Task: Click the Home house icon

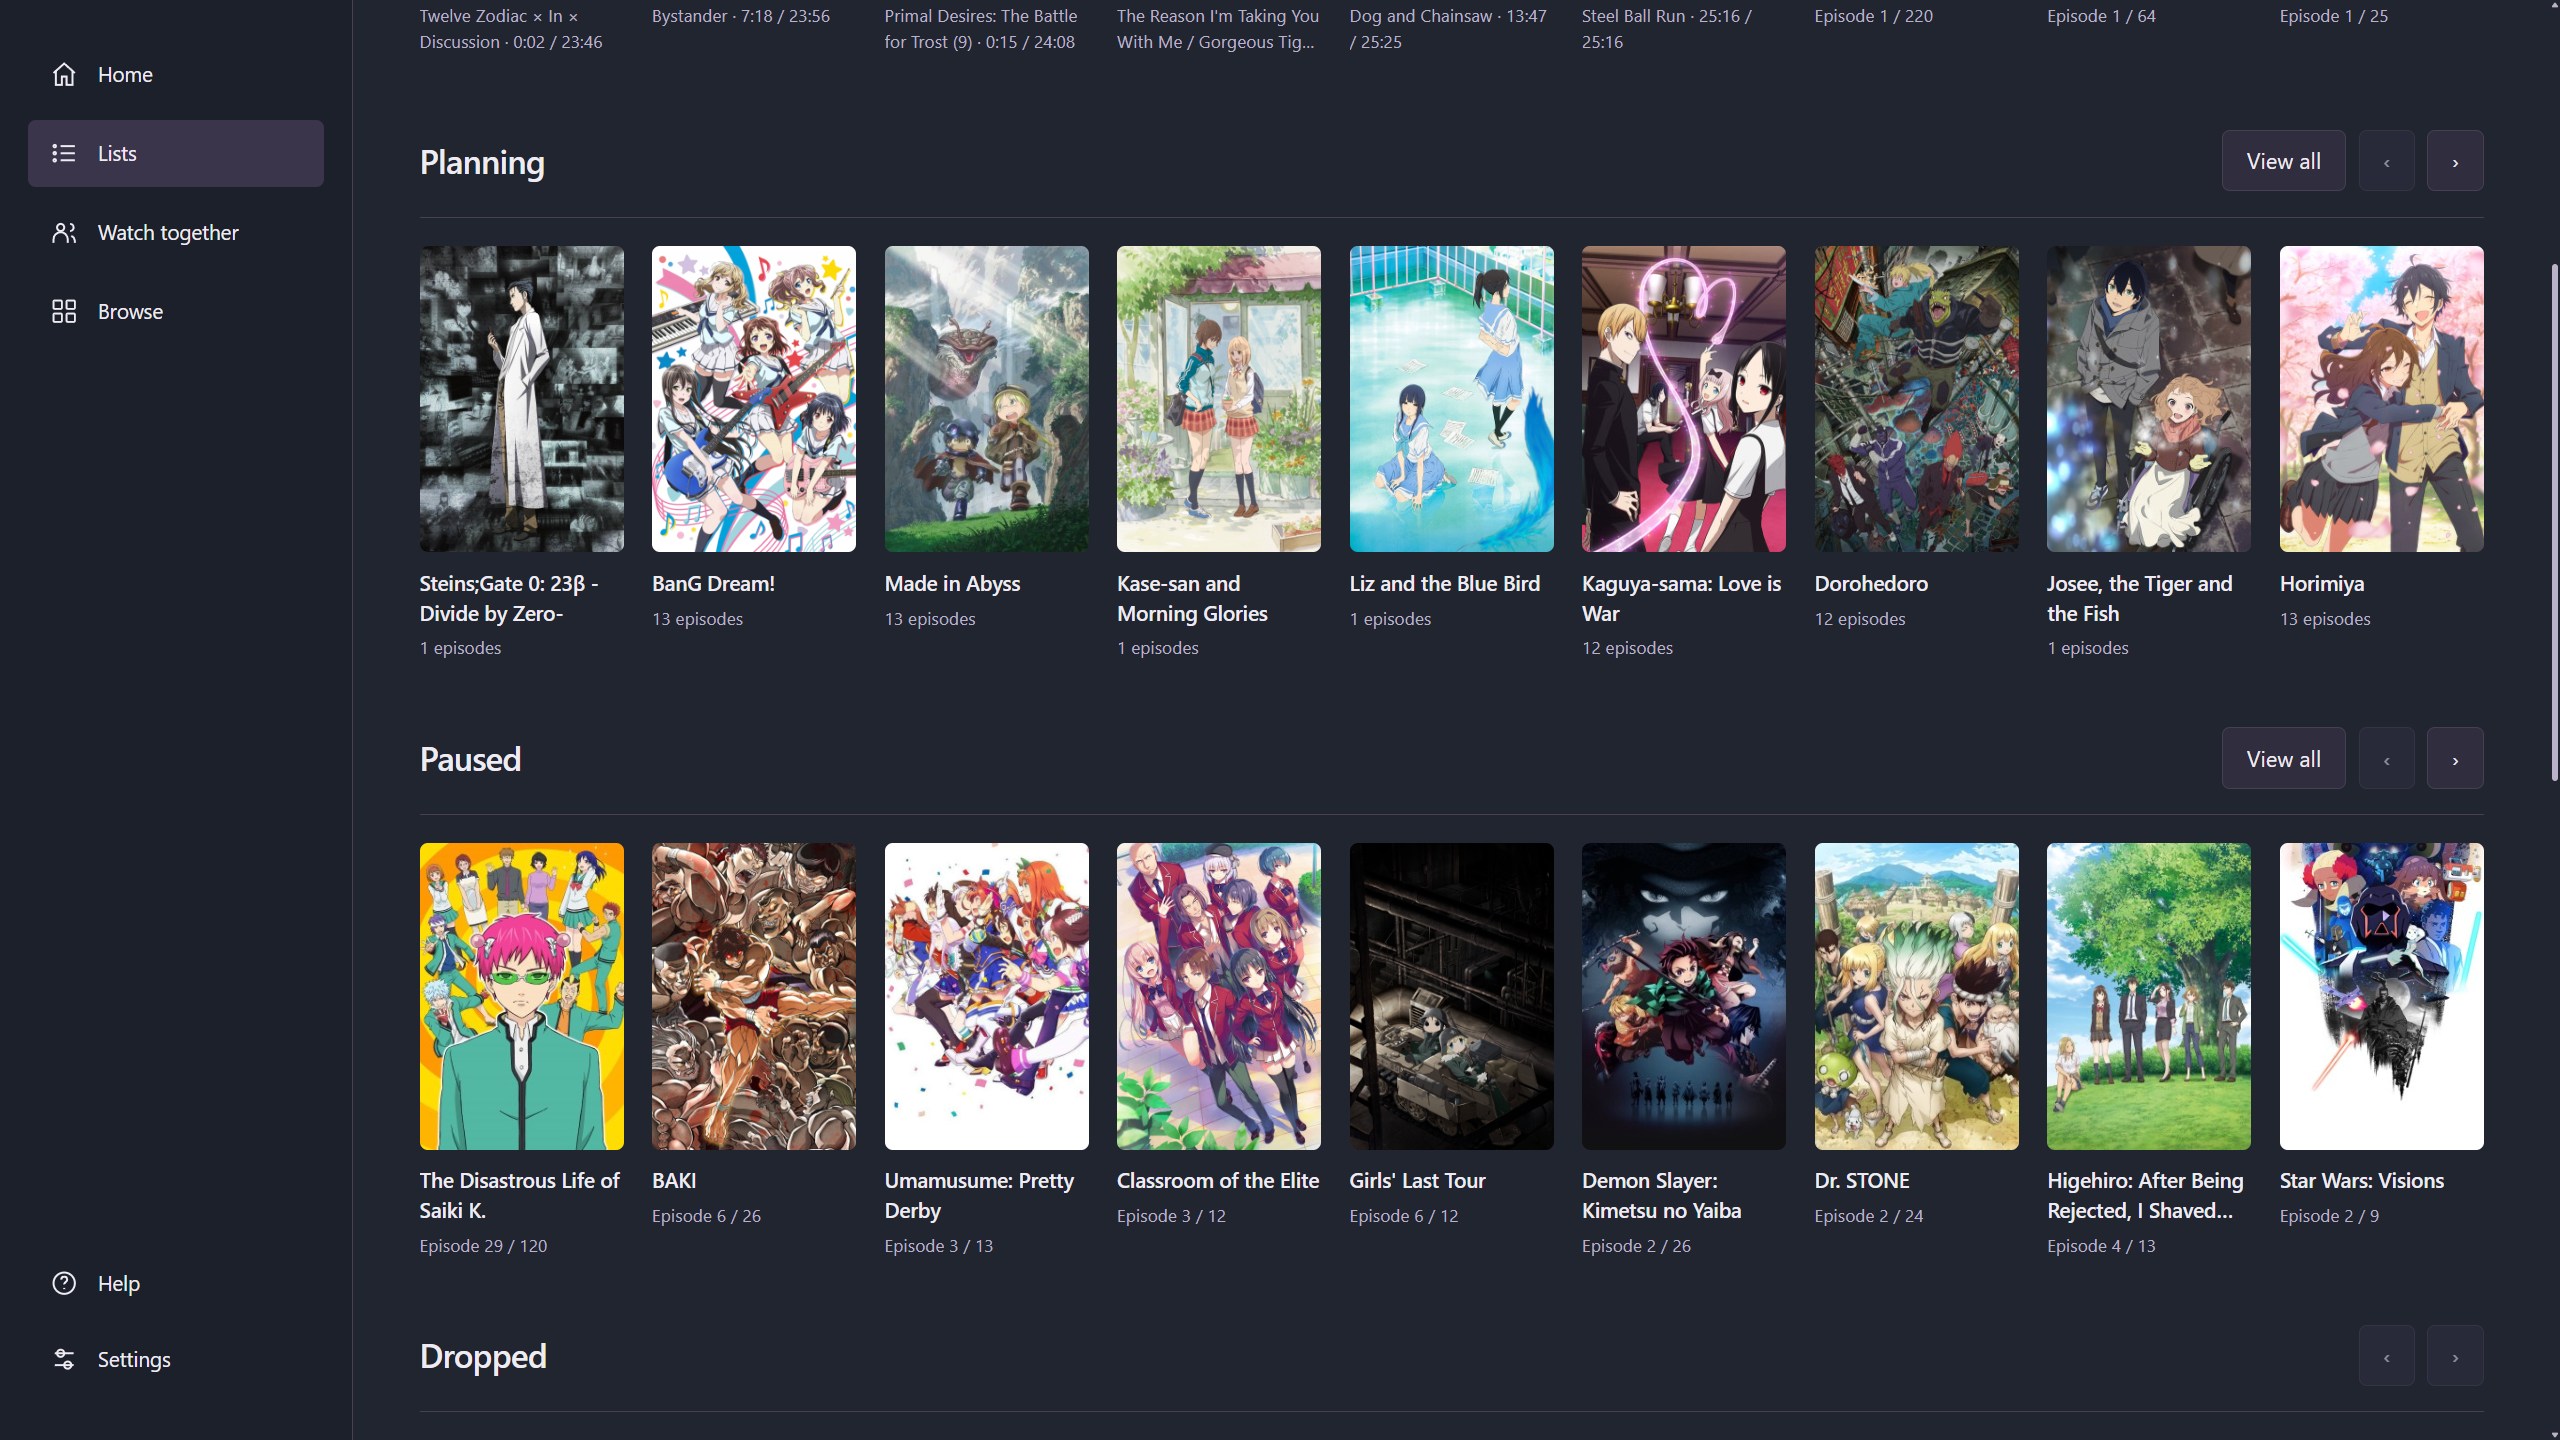Action: pyautogui.click(x=64, y=75)
